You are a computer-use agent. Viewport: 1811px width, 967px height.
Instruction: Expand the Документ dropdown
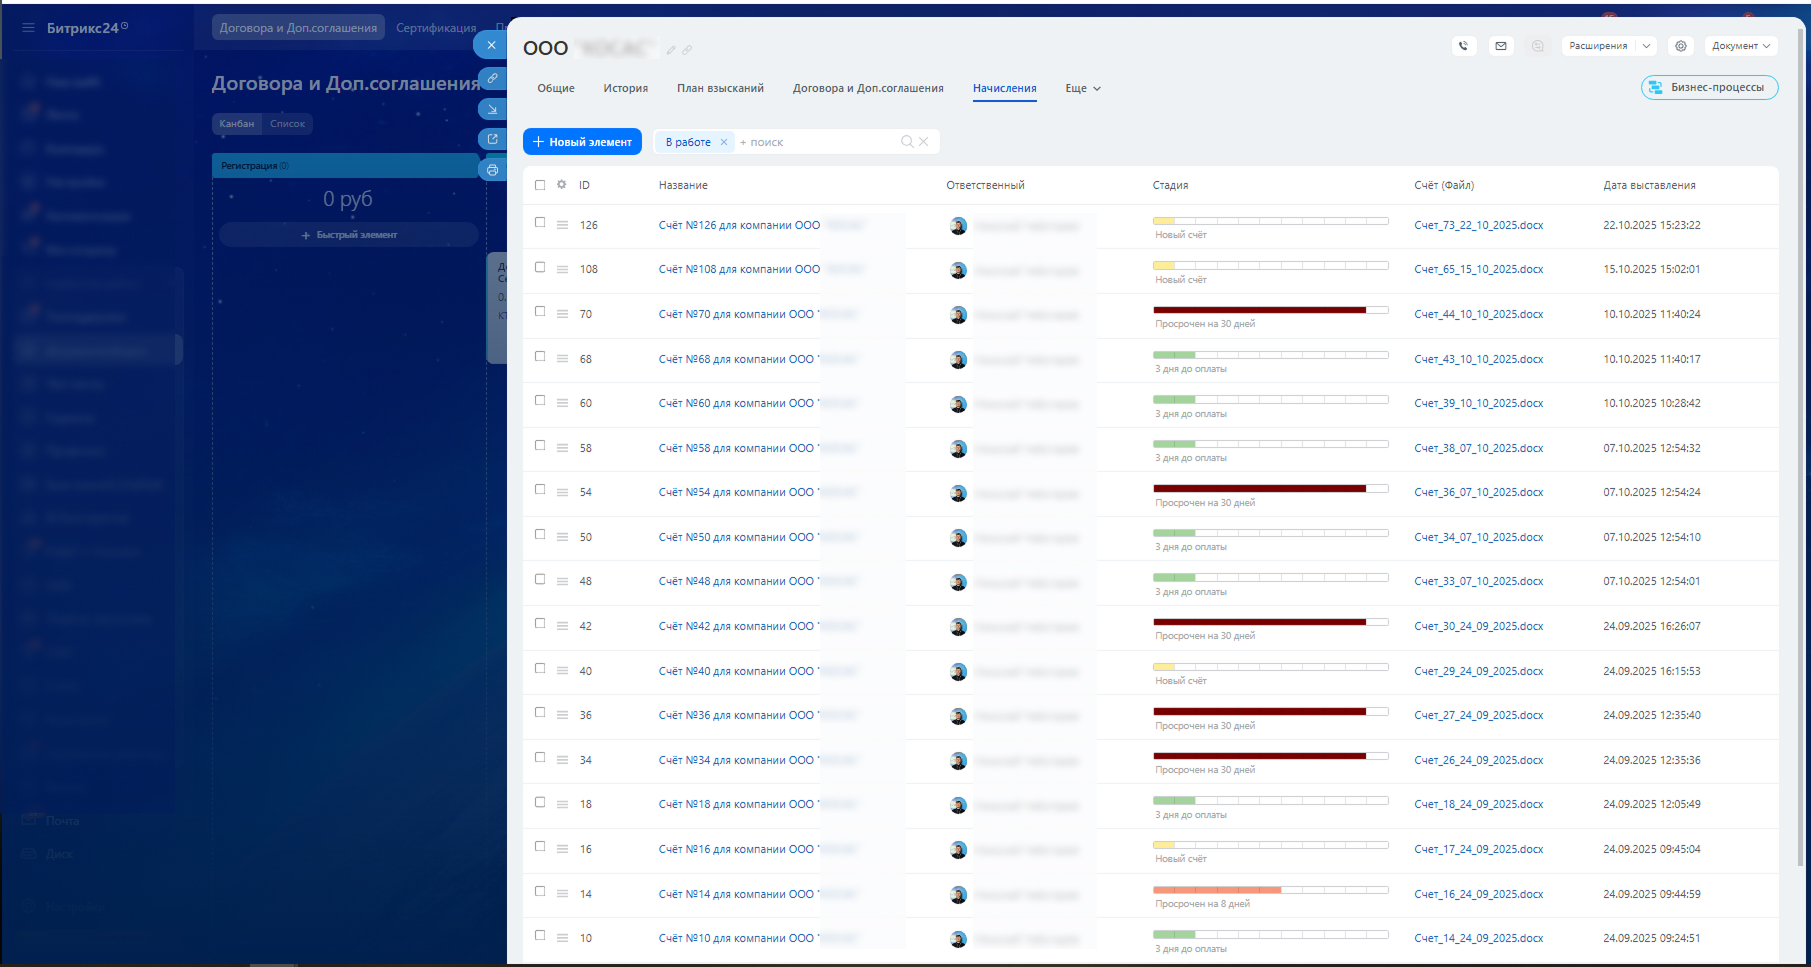1740,46
